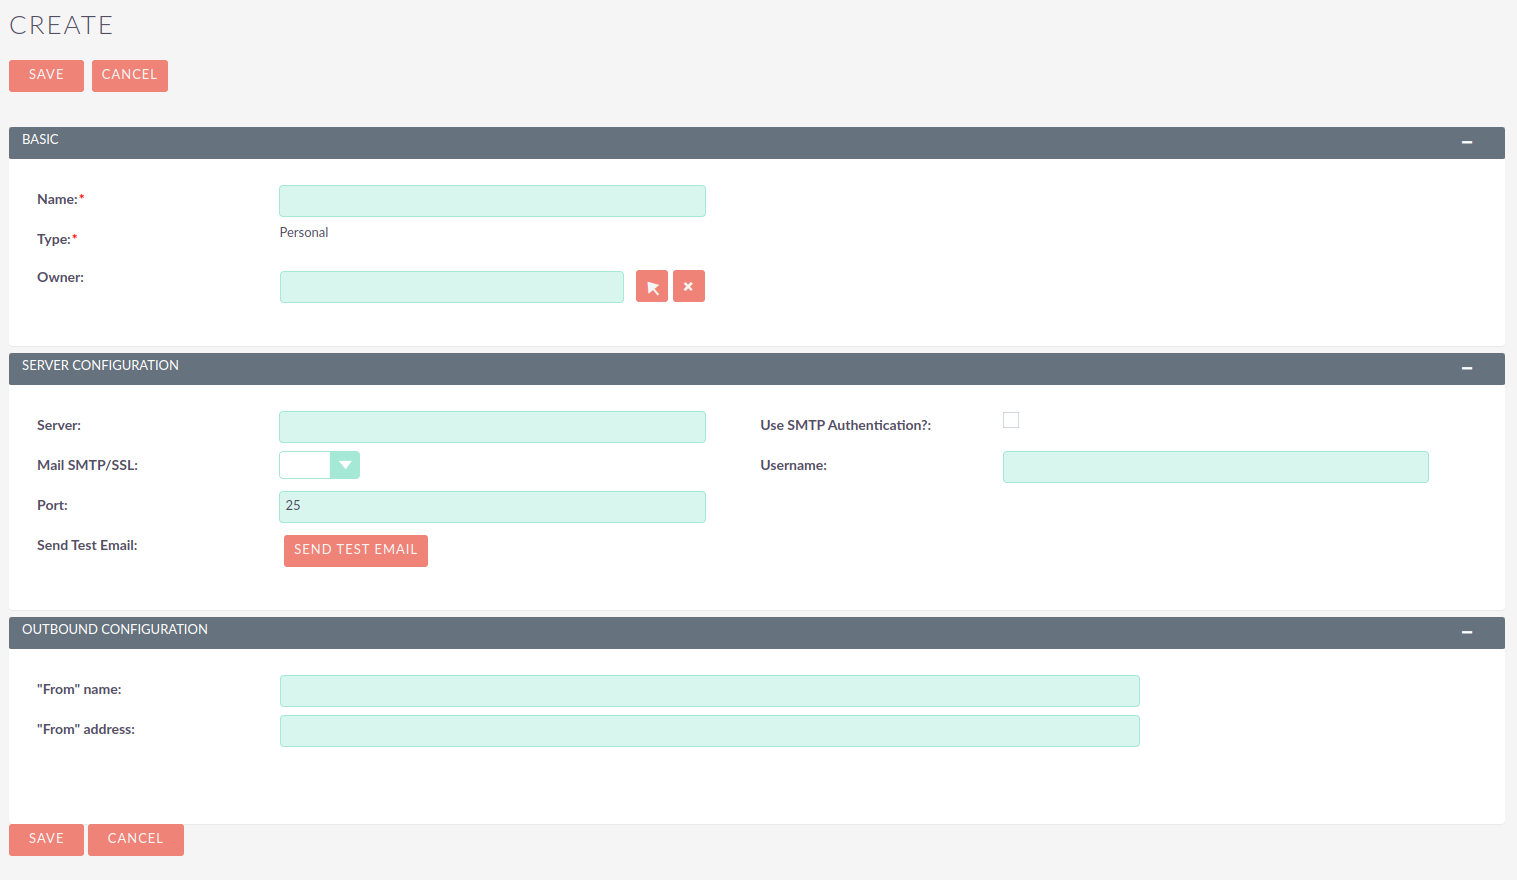Screen dimensions: 1517x880
Task: Click the bottom SAVE button
Action: tap(46, 839)
